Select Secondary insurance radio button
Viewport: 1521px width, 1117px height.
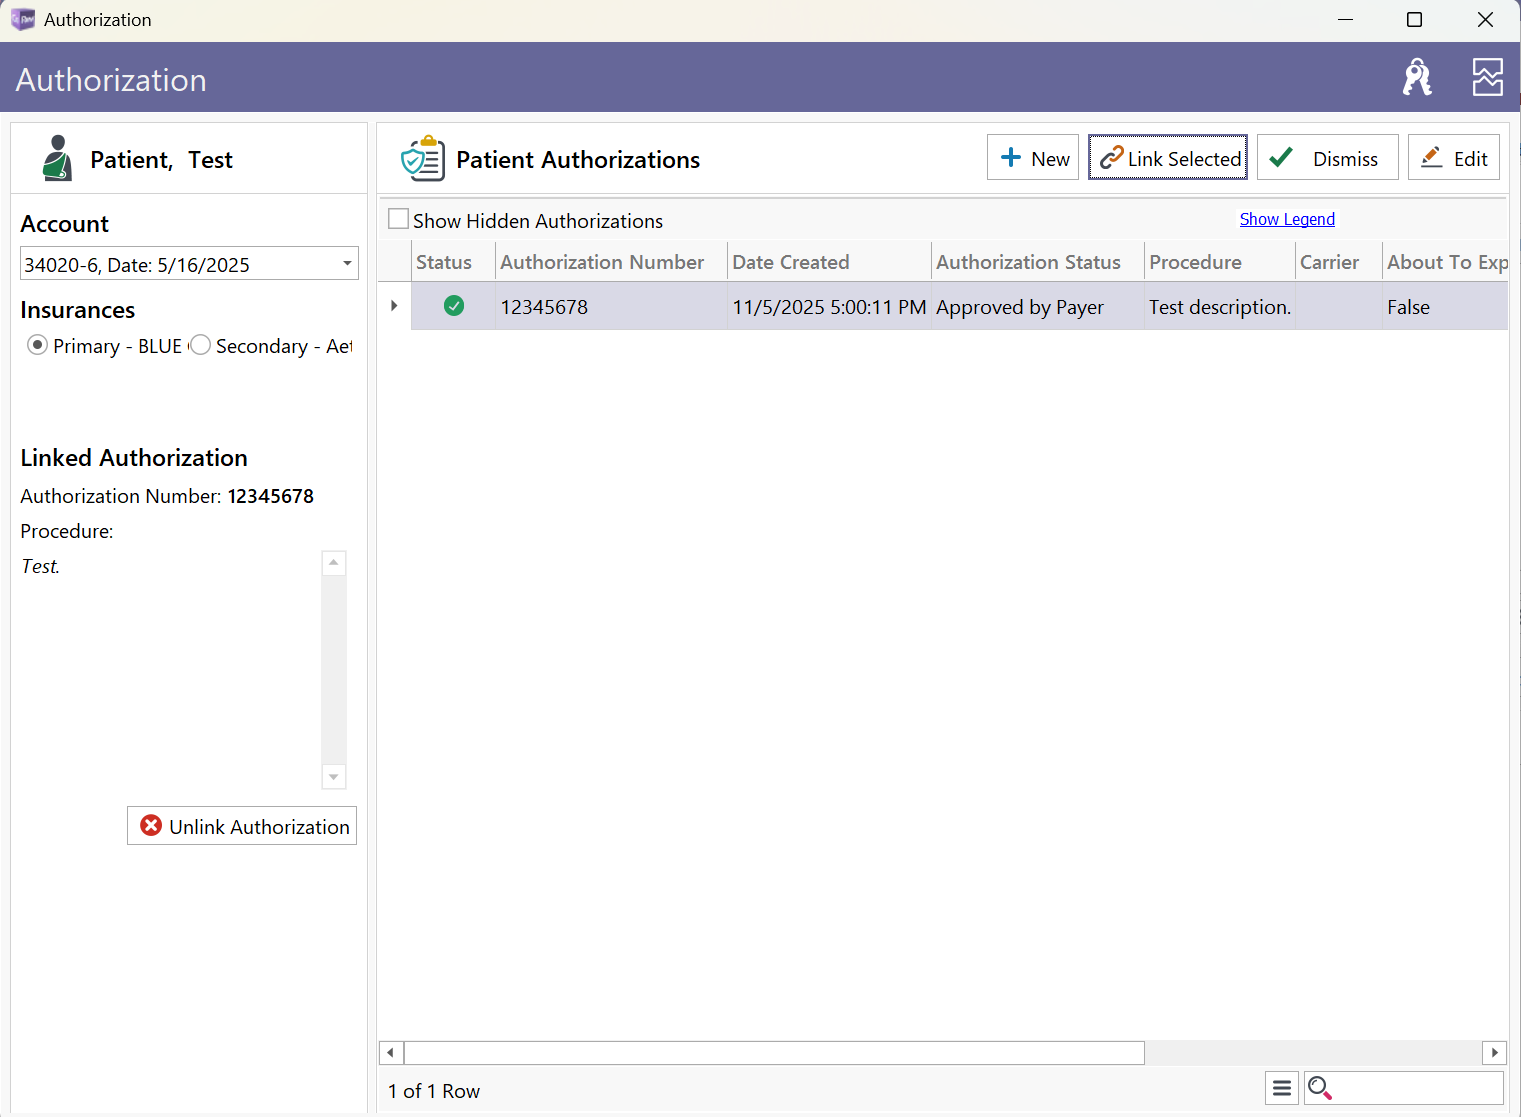[x=201, y=345]
